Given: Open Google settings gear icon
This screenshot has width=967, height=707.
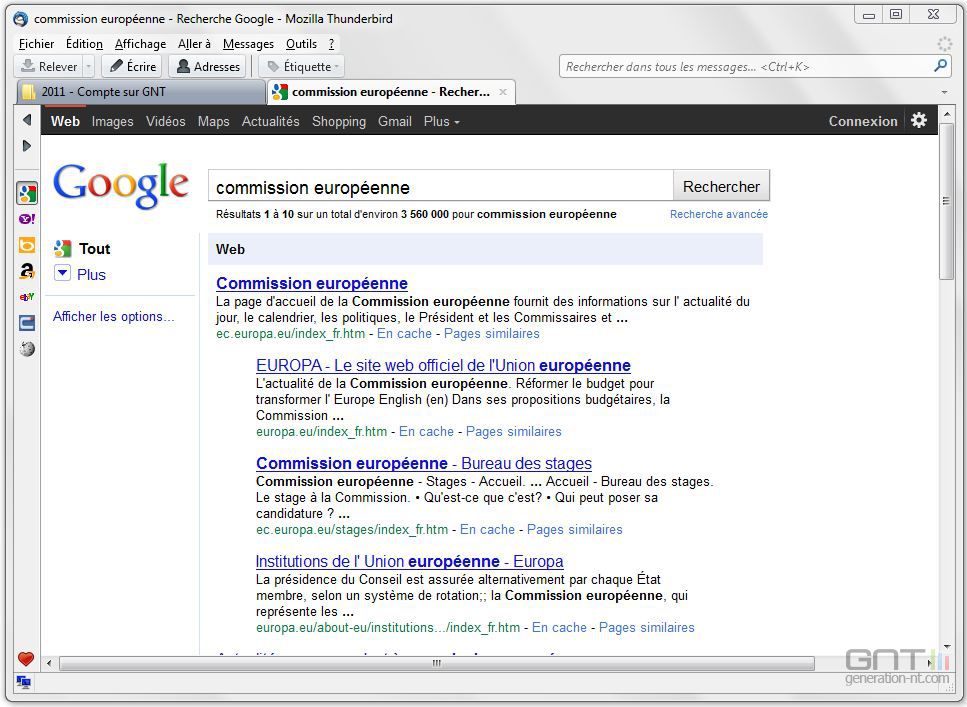Looking at the screenshot, I should (x=919, y=120).
